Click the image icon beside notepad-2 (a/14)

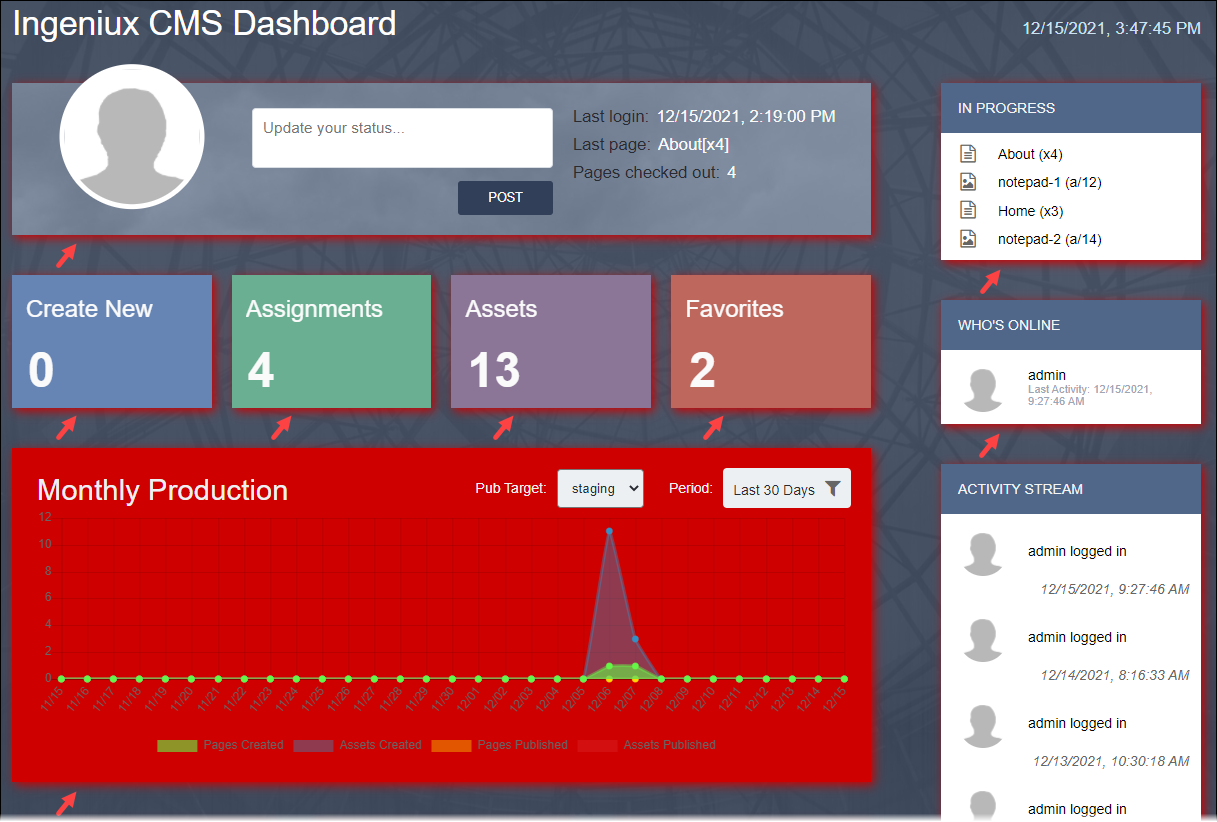pyautogui.click(x=967, y=239)
